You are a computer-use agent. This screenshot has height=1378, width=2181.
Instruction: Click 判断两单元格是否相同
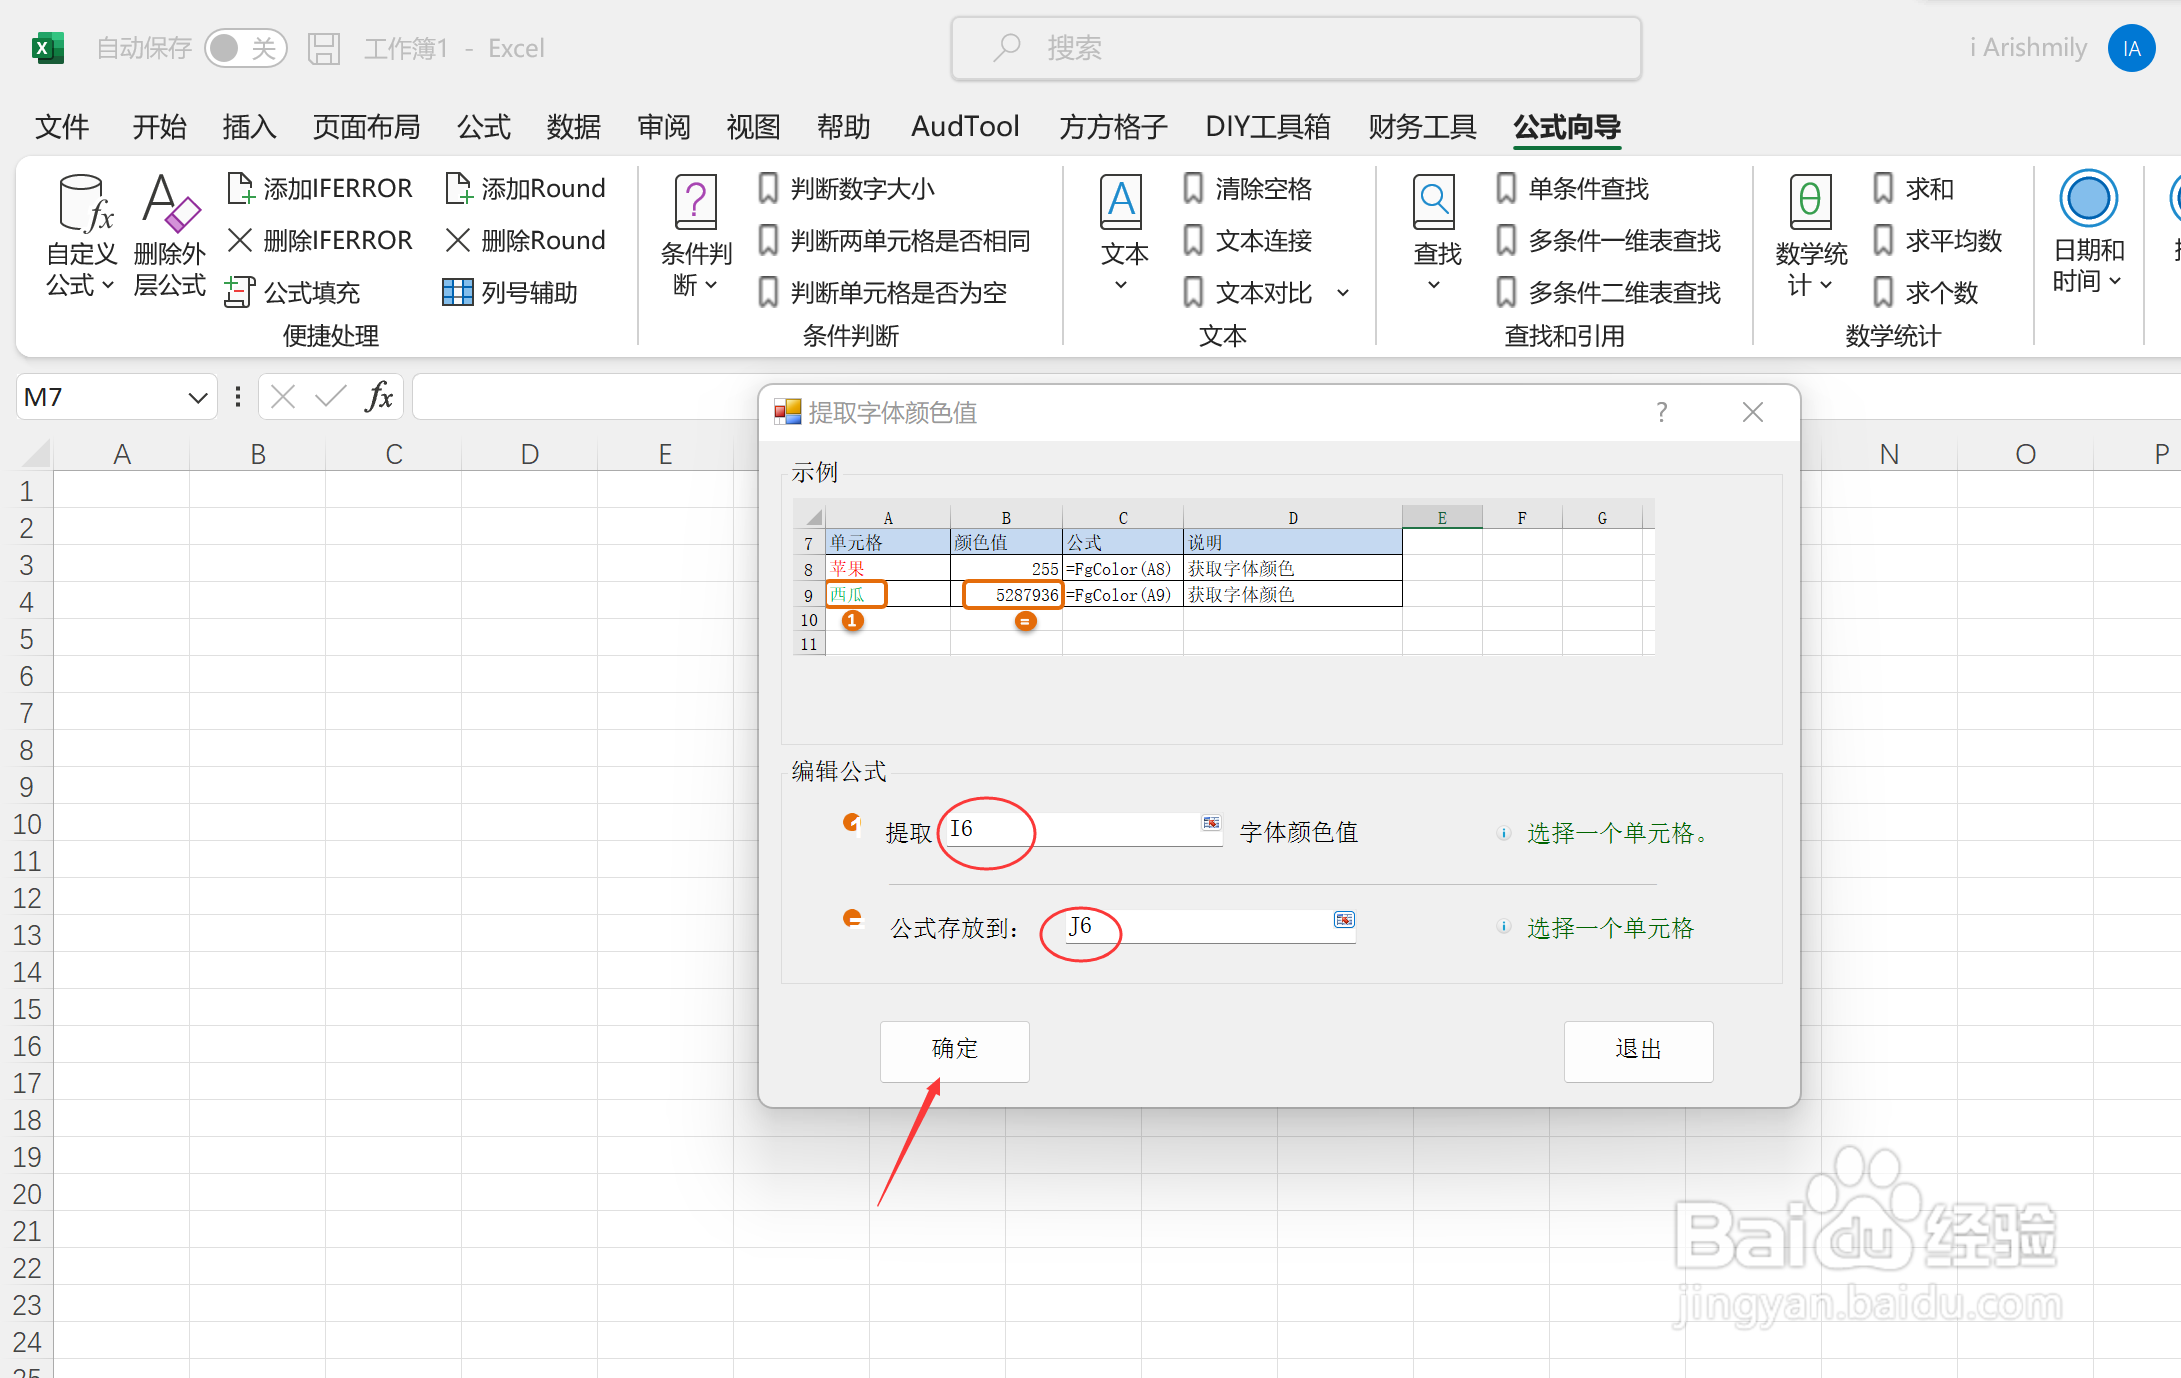pos(894,240)
